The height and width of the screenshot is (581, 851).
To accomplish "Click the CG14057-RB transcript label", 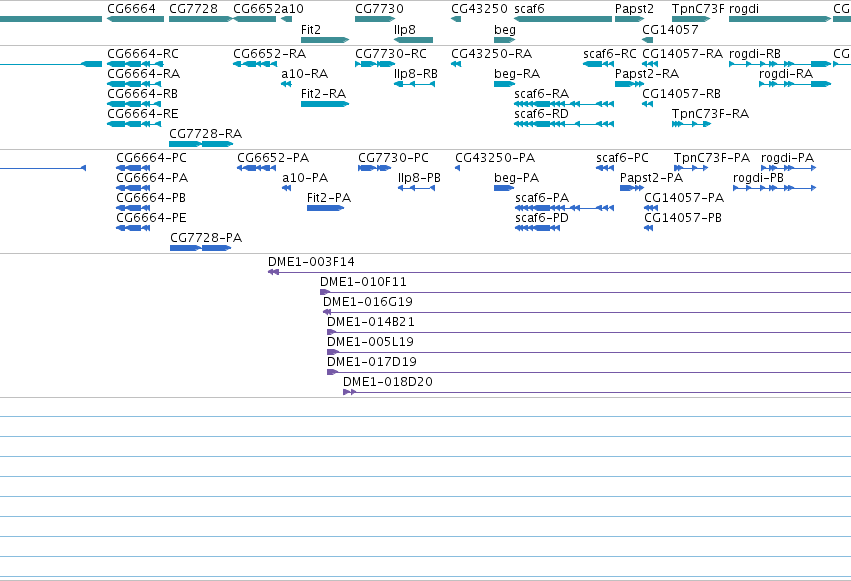I will click(682, 93).
